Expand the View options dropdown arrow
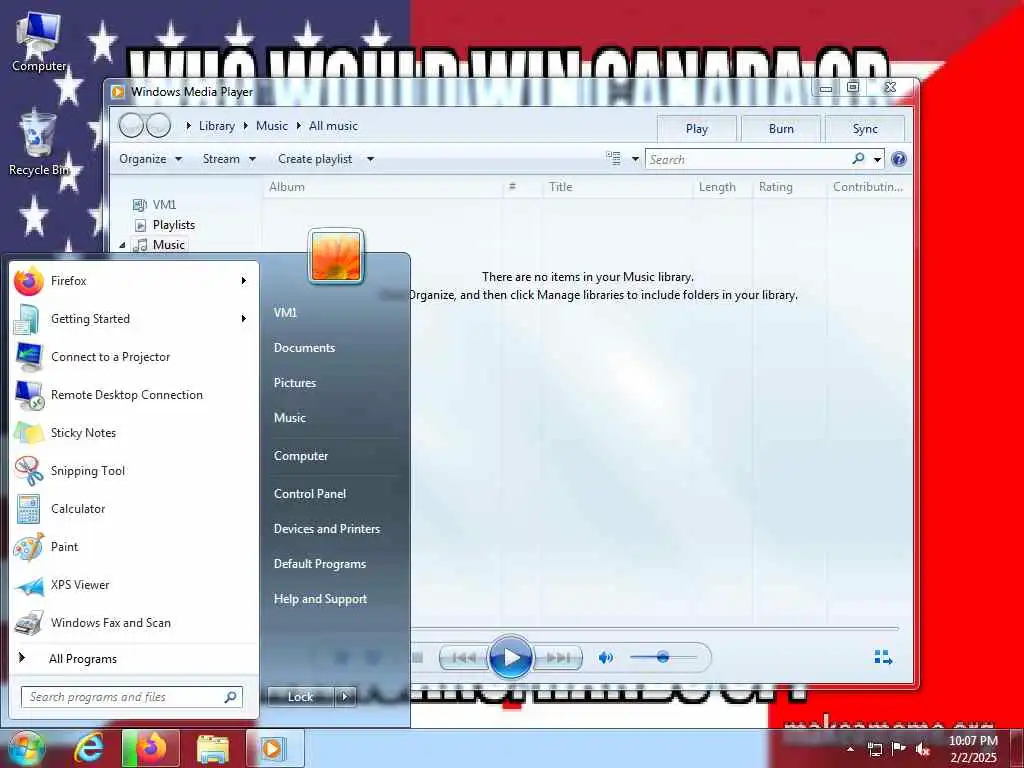The width and height of the screenshot is (1024, 768). coord(635,159)
